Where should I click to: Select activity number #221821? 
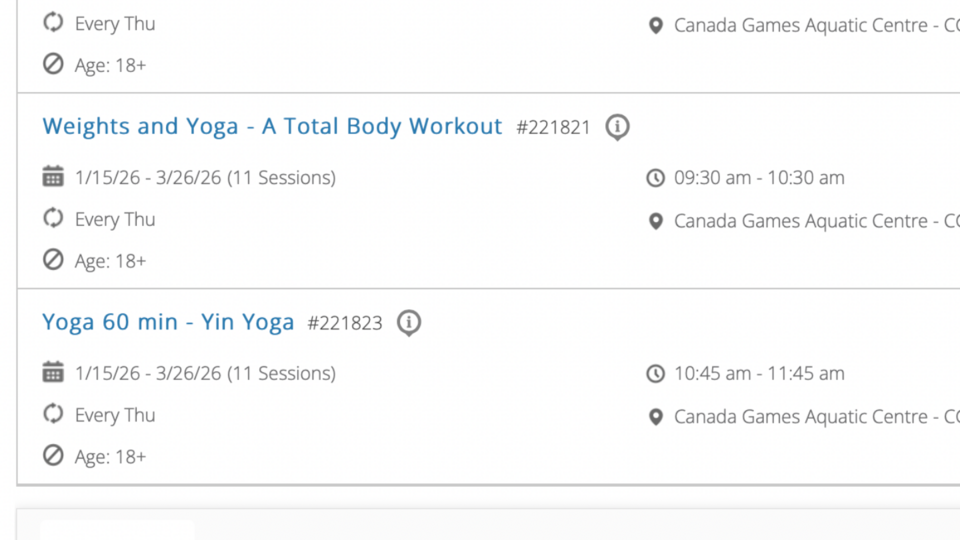click(x=553, y=128)
